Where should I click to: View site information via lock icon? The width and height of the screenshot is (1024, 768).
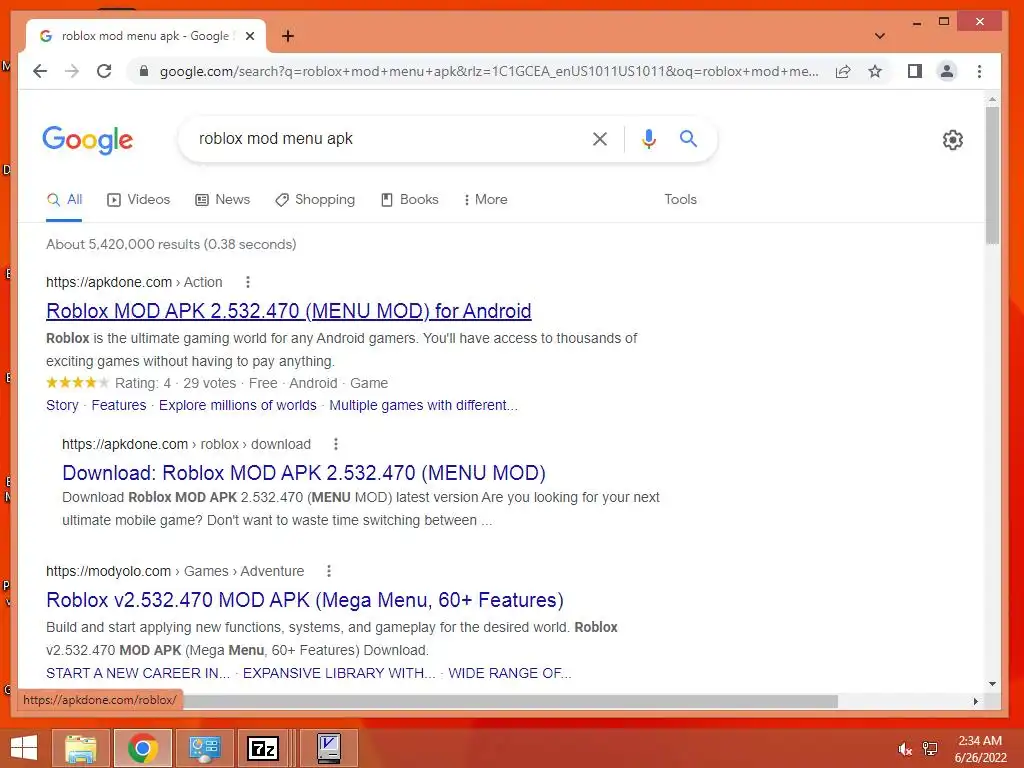144,71
